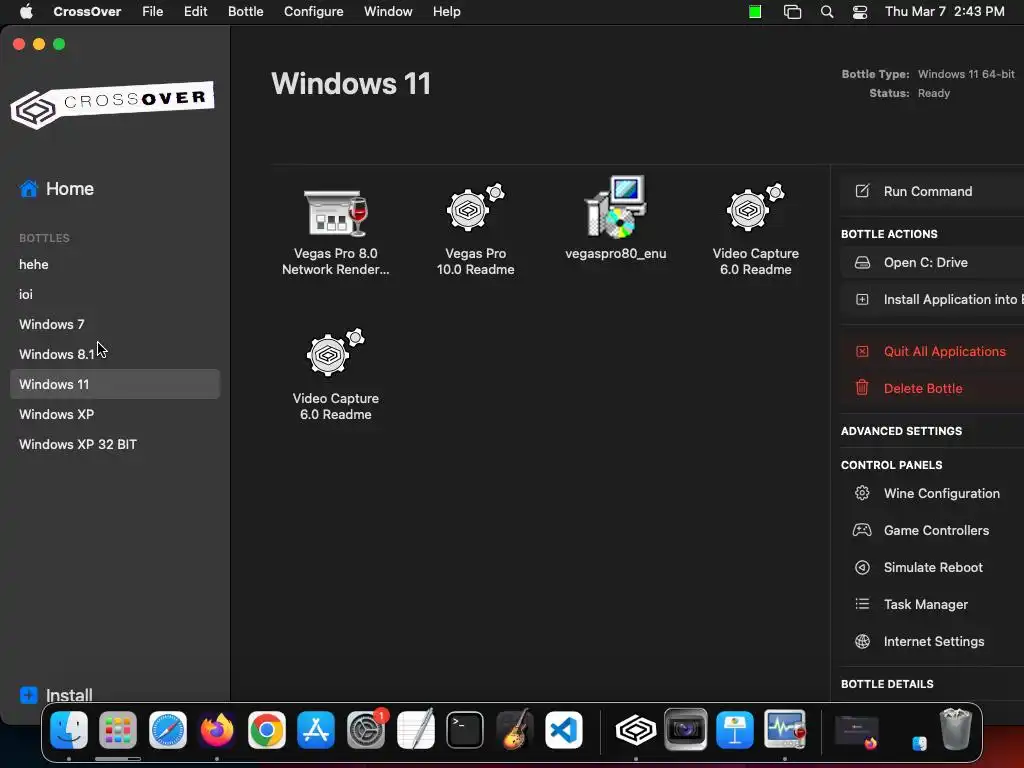1024x768 pixels.
Task: Open Visual Studio Code from the Dock
Action: [564, 730]
